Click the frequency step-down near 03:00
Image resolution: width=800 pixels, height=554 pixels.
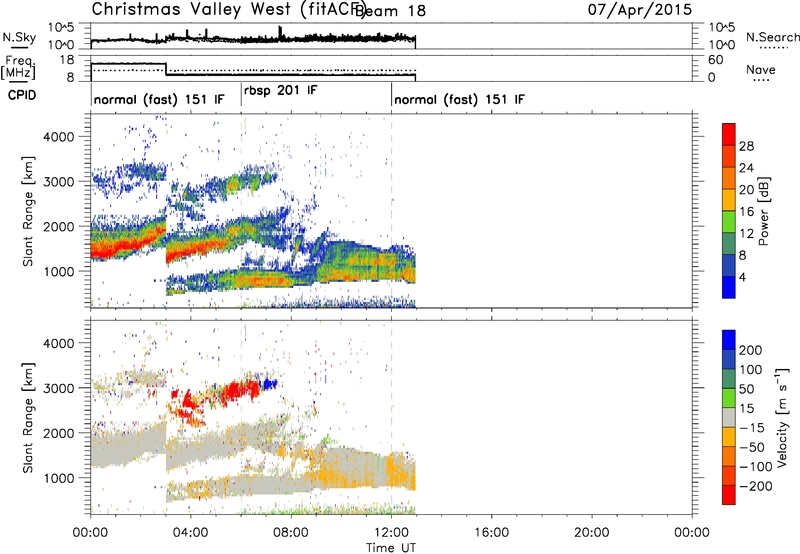point(166,69)
